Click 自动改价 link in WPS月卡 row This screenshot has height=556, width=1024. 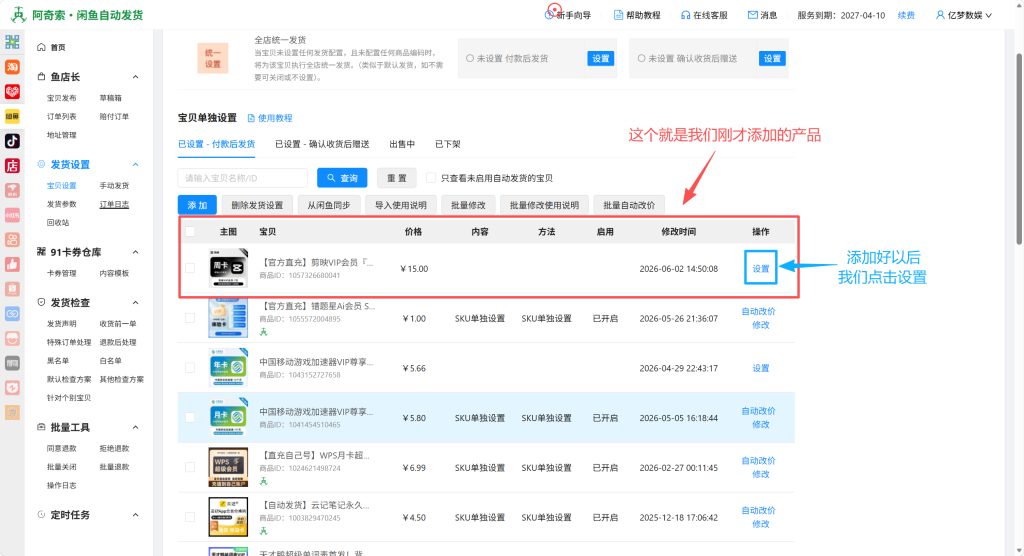coord(758,461)
